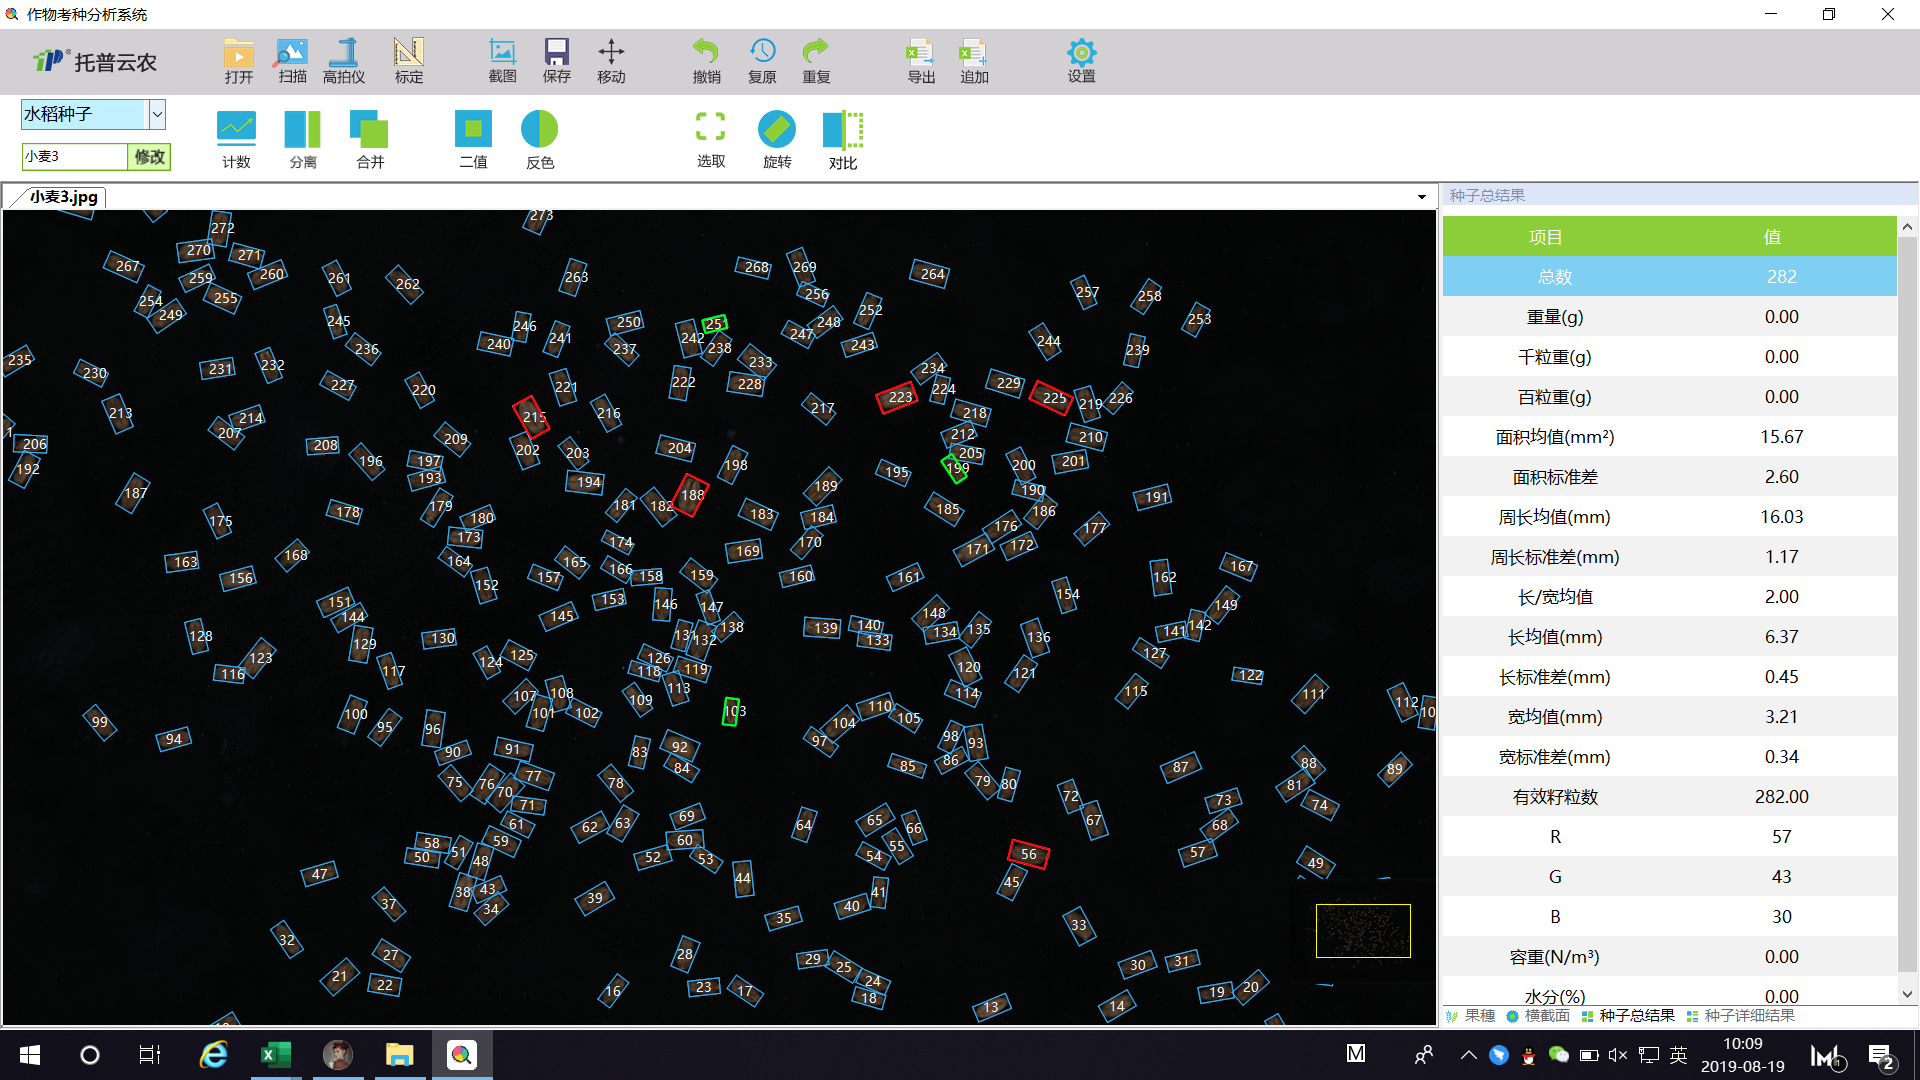1920x1080 pixels.
Task: Select the 标定 calibration tool
Action: click(409, 61)
